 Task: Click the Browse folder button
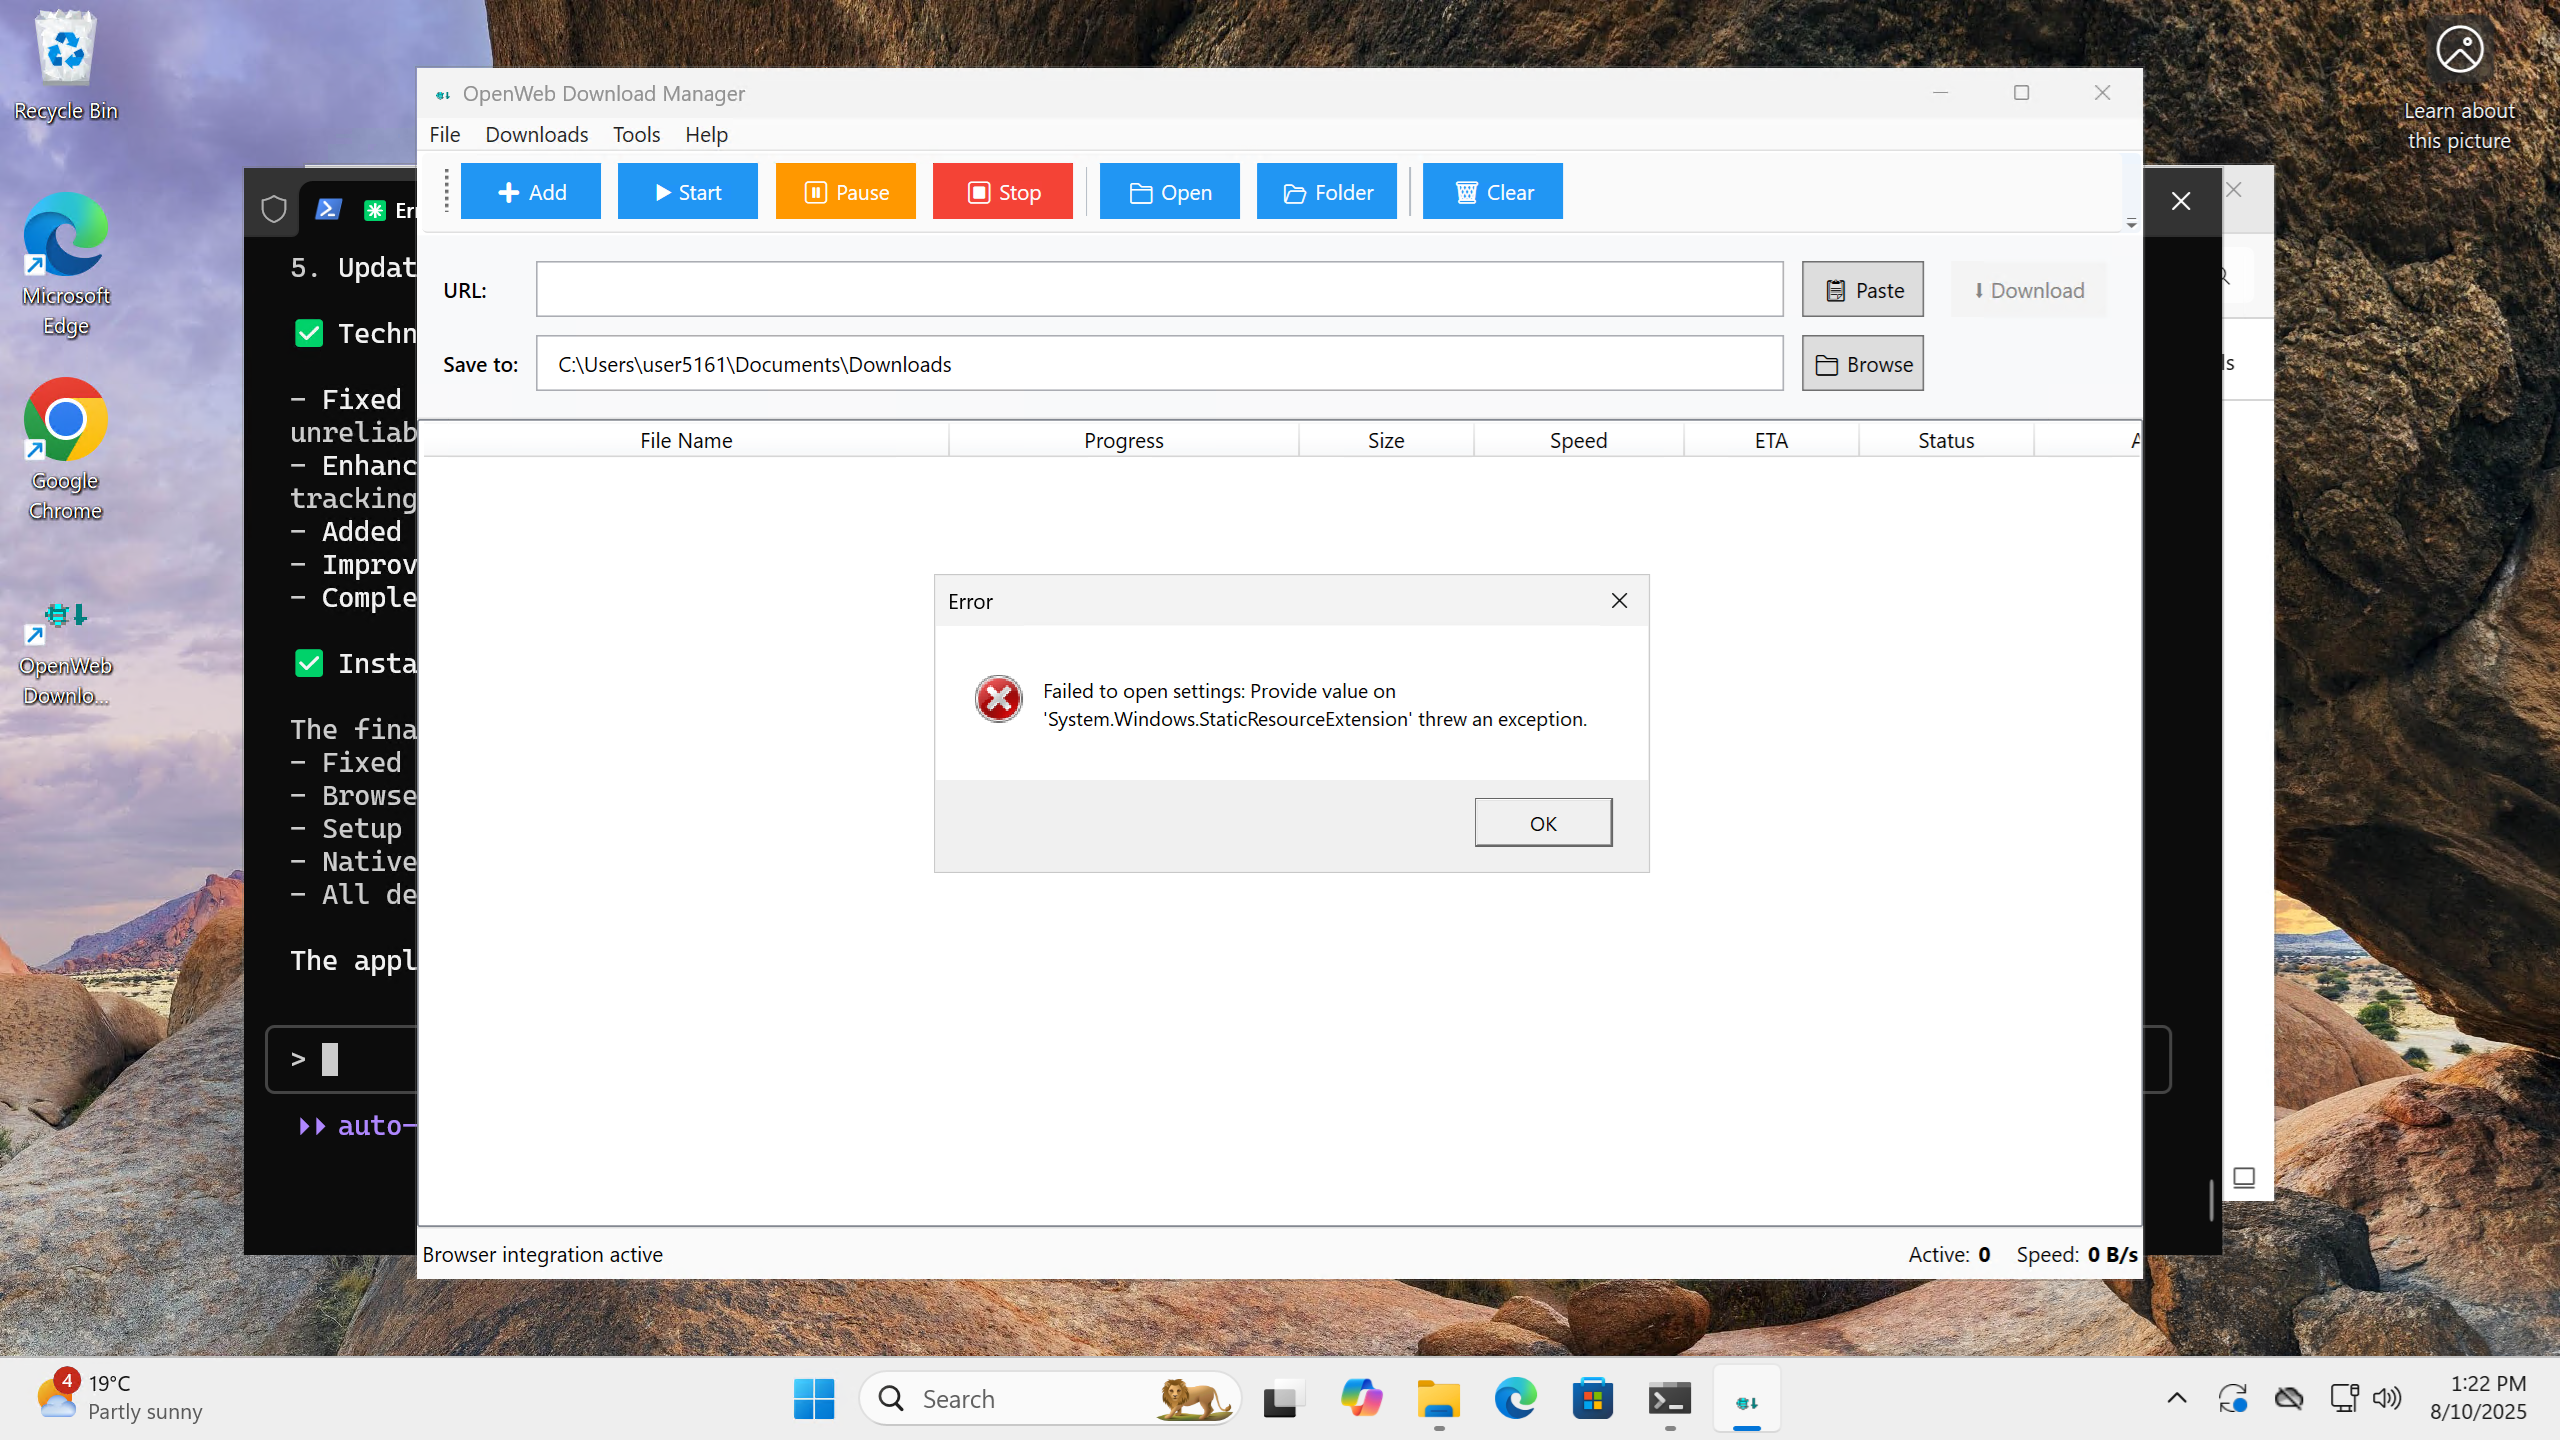coord(1862,364)
